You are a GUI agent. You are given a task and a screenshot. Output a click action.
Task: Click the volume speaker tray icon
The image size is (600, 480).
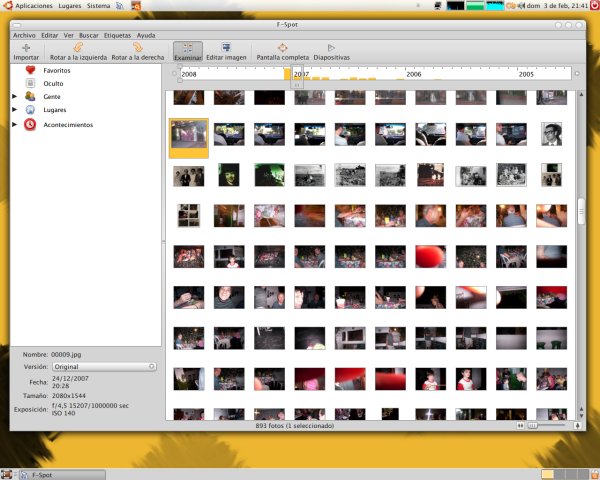521,6
